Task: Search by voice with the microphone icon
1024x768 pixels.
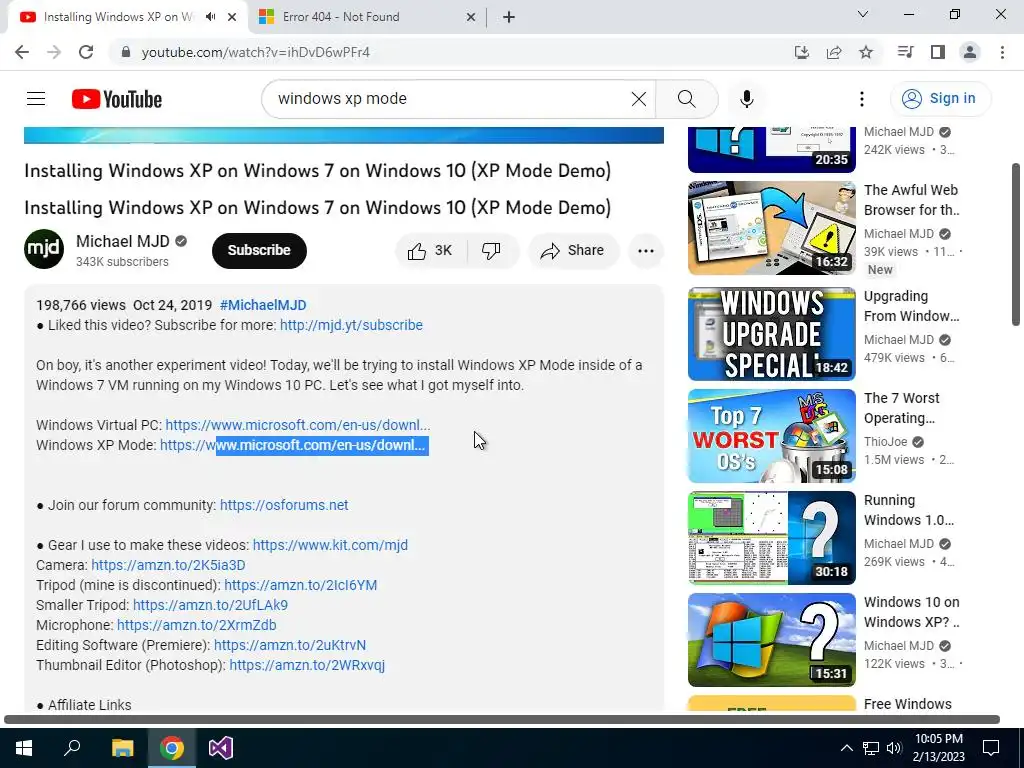Action: tap(747, 99)
